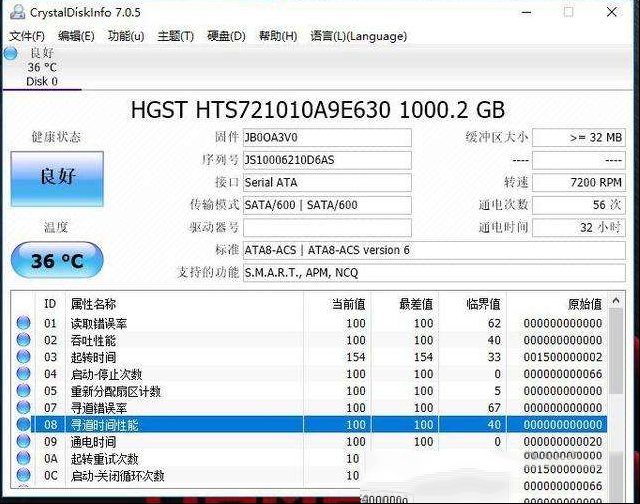Viewport: 640px width, 504px height.
Task: Click the attribute list vertical scrollbar thumb
Action: point(616,351)
